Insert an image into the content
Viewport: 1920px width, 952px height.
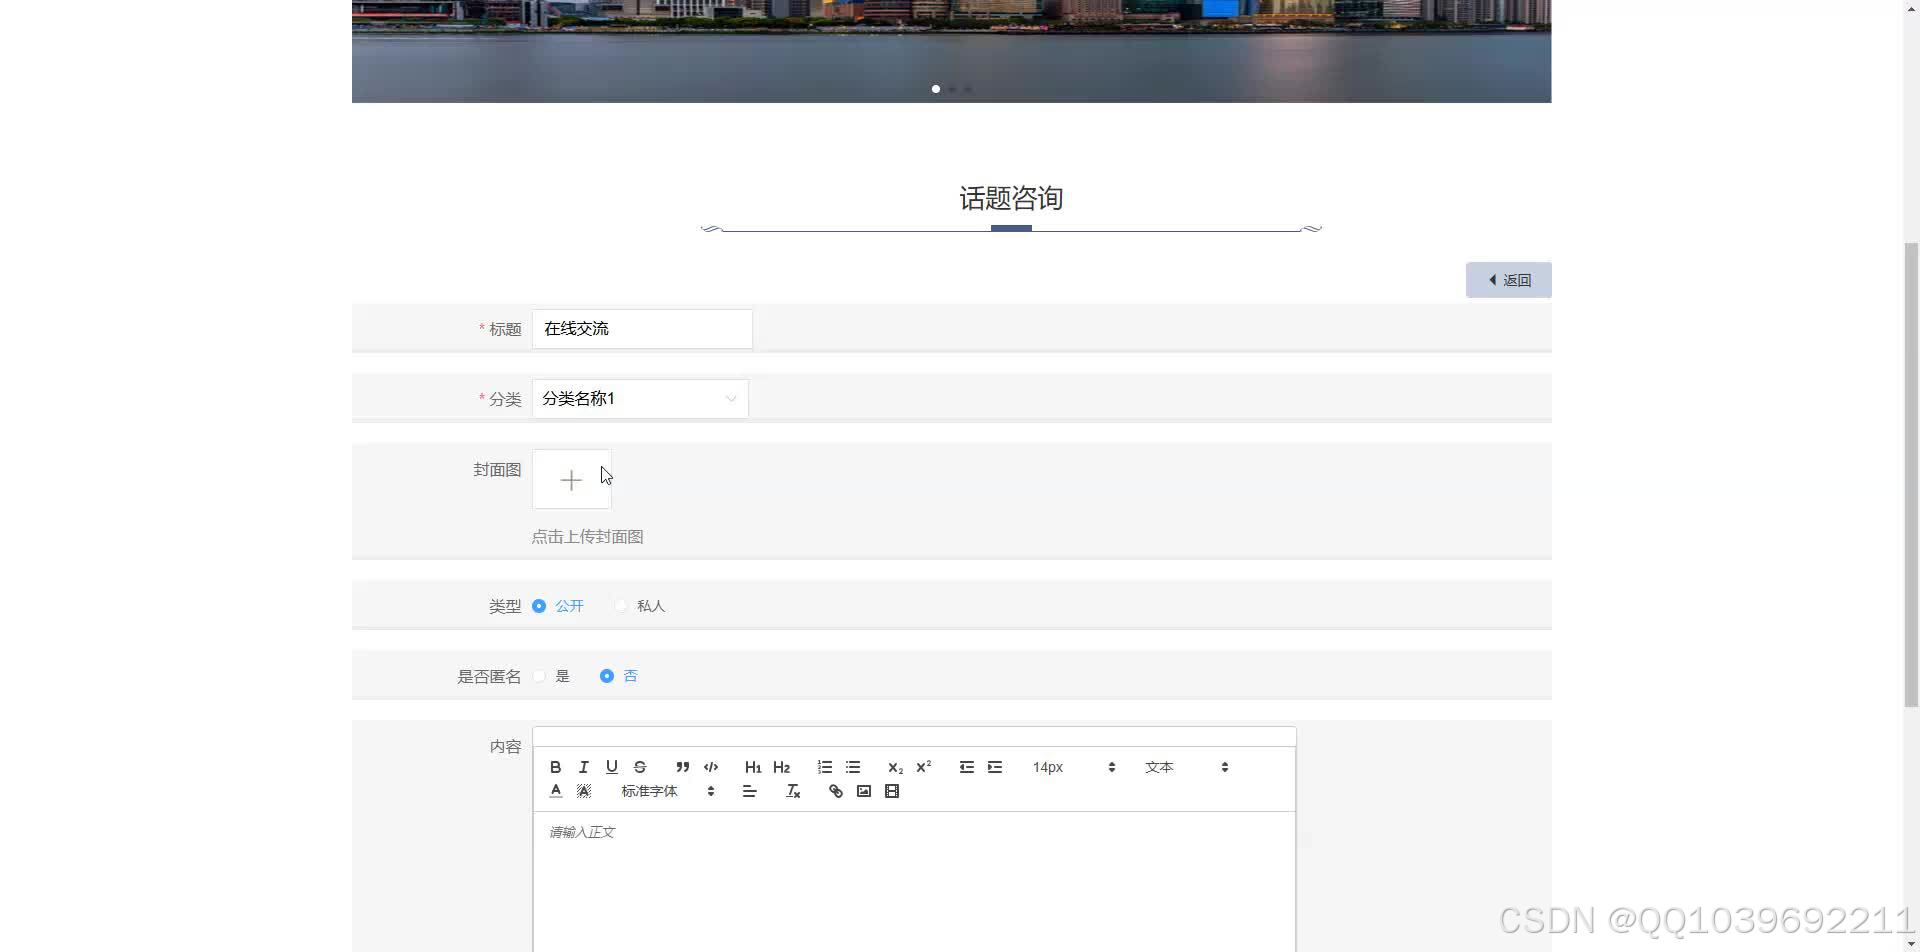click(863, 791)
